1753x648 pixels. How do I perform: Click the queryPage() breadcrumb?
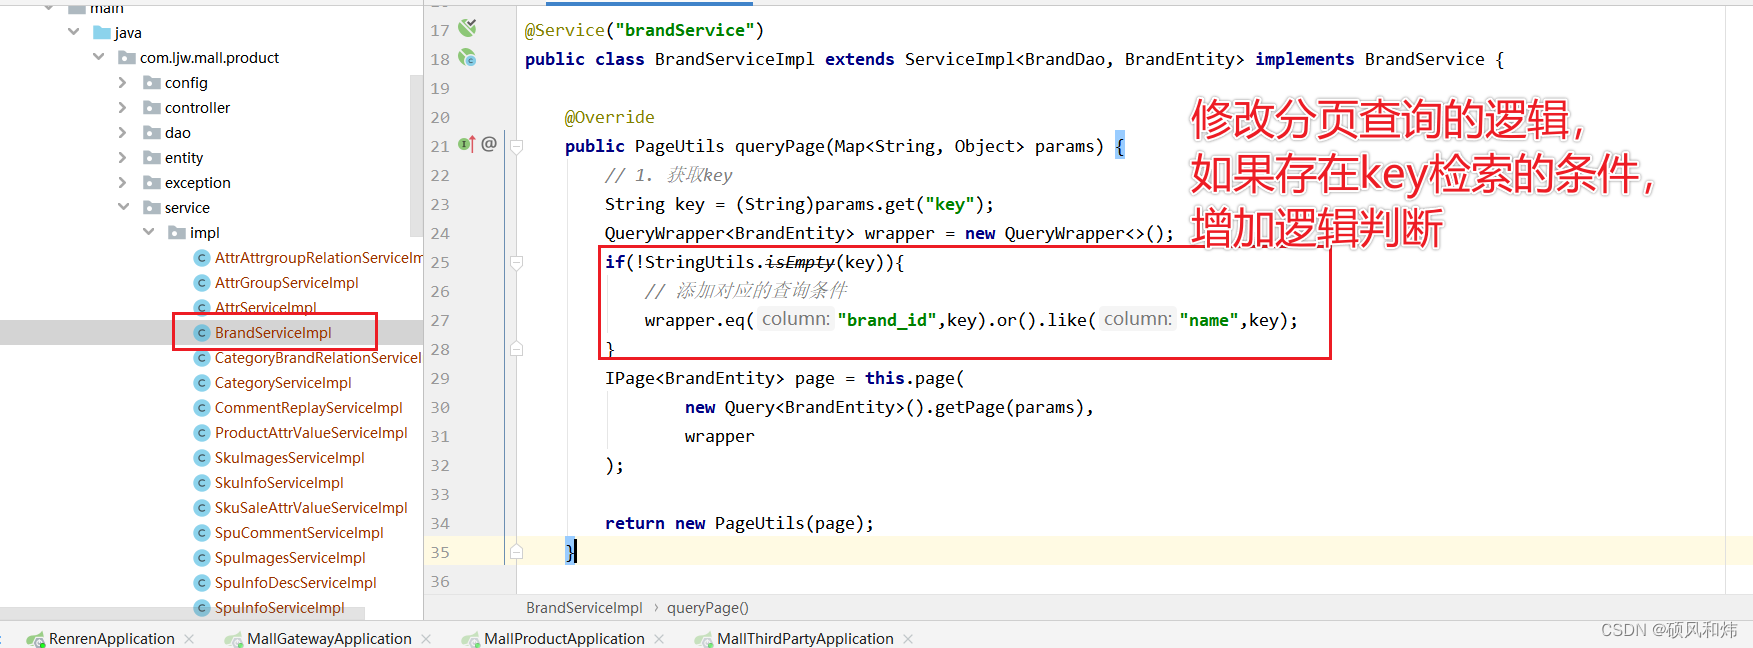coord(708,608)
